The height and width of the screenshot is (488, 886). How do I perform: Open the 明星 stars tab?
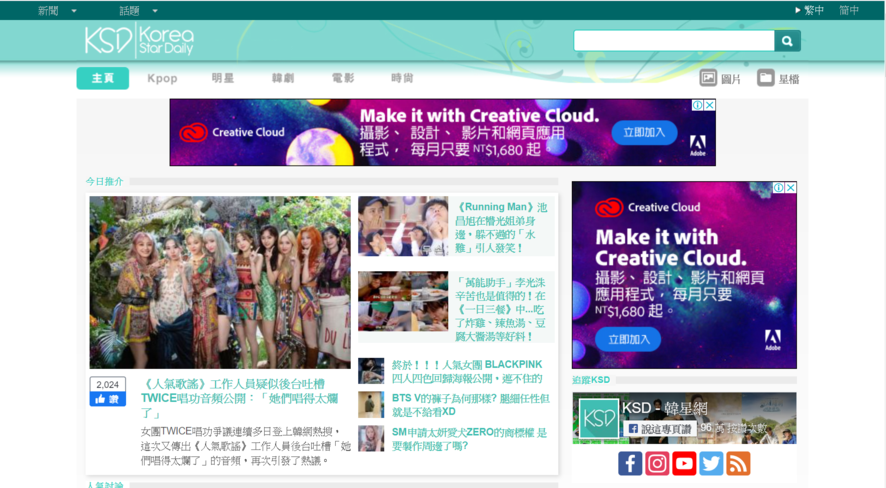coord(223,78)
